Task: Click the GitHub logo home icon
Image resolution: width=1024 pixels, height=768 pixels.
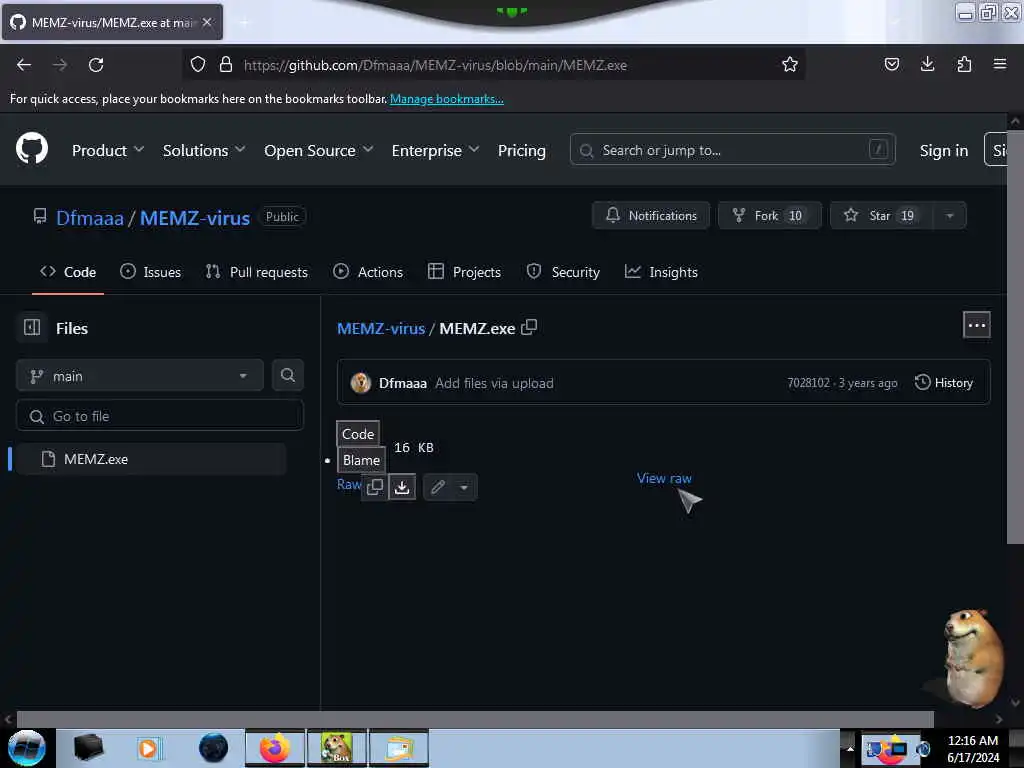Action: 31,149
